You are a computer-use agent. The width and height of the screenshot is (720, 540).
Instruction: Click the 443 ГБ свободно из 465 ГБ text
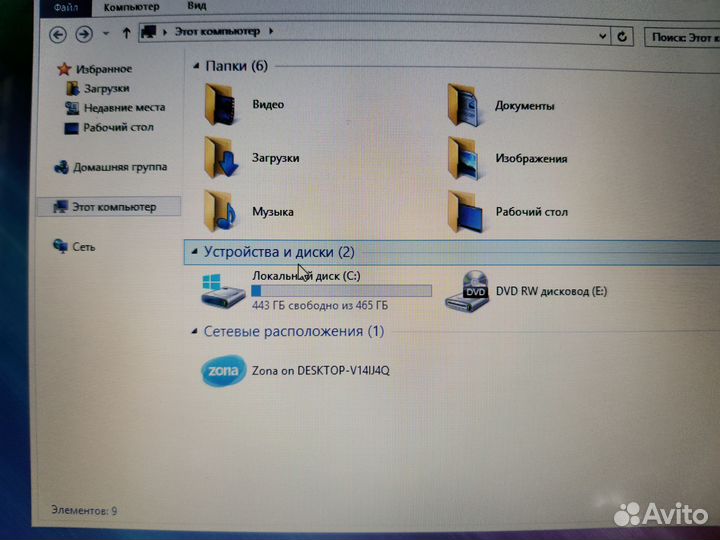click(x=320, y=305)
